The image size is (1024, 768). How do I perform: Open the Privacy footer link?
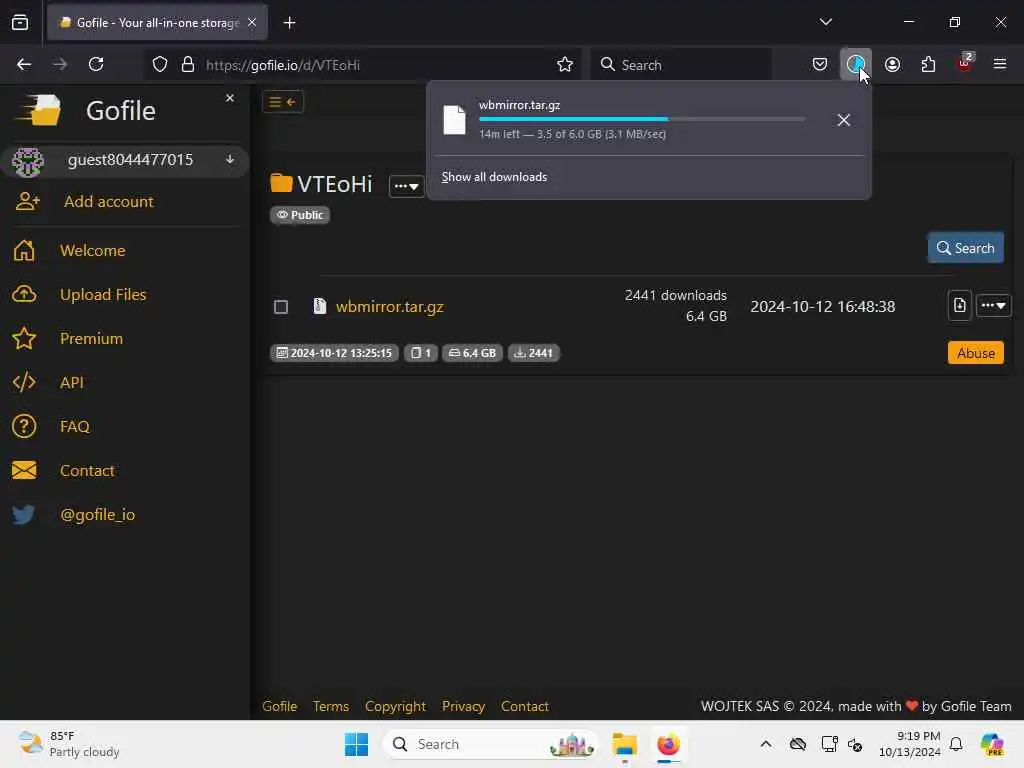pyautogui.click(x=463, y=706)
